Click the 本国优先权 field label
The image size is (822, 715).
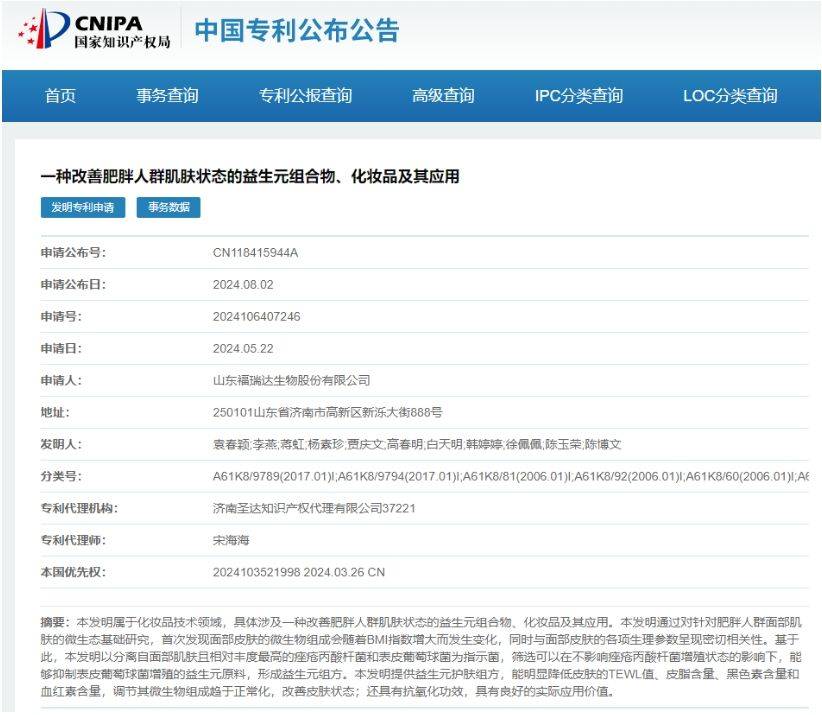tap(73, 572)
